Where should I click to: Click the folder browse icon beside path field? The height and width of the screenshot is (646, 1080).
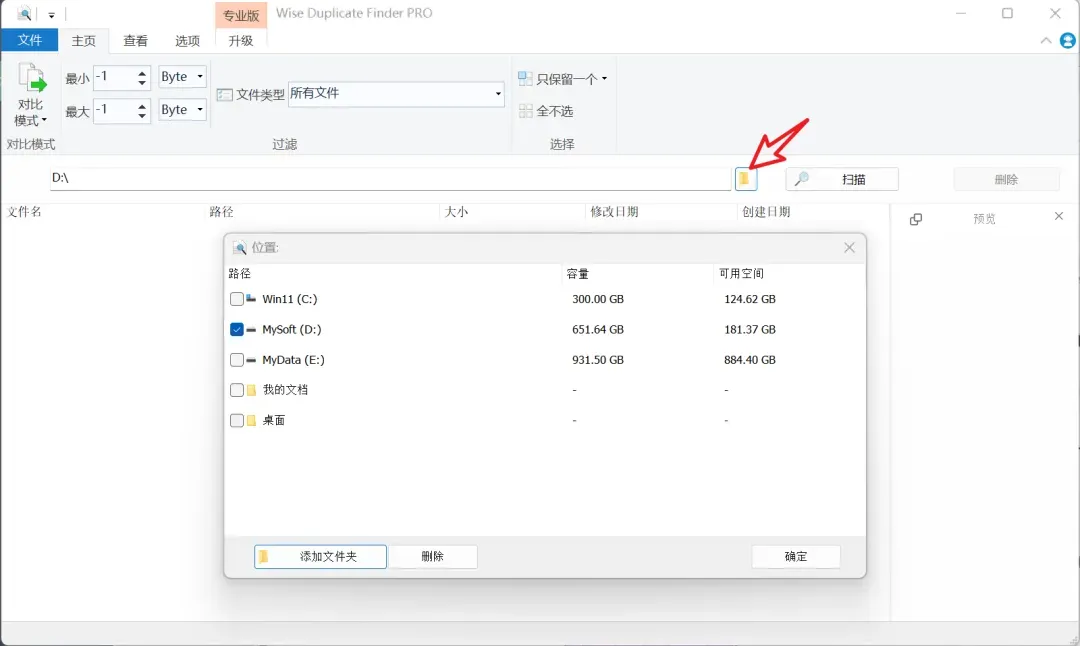click(x=745, y=179)
